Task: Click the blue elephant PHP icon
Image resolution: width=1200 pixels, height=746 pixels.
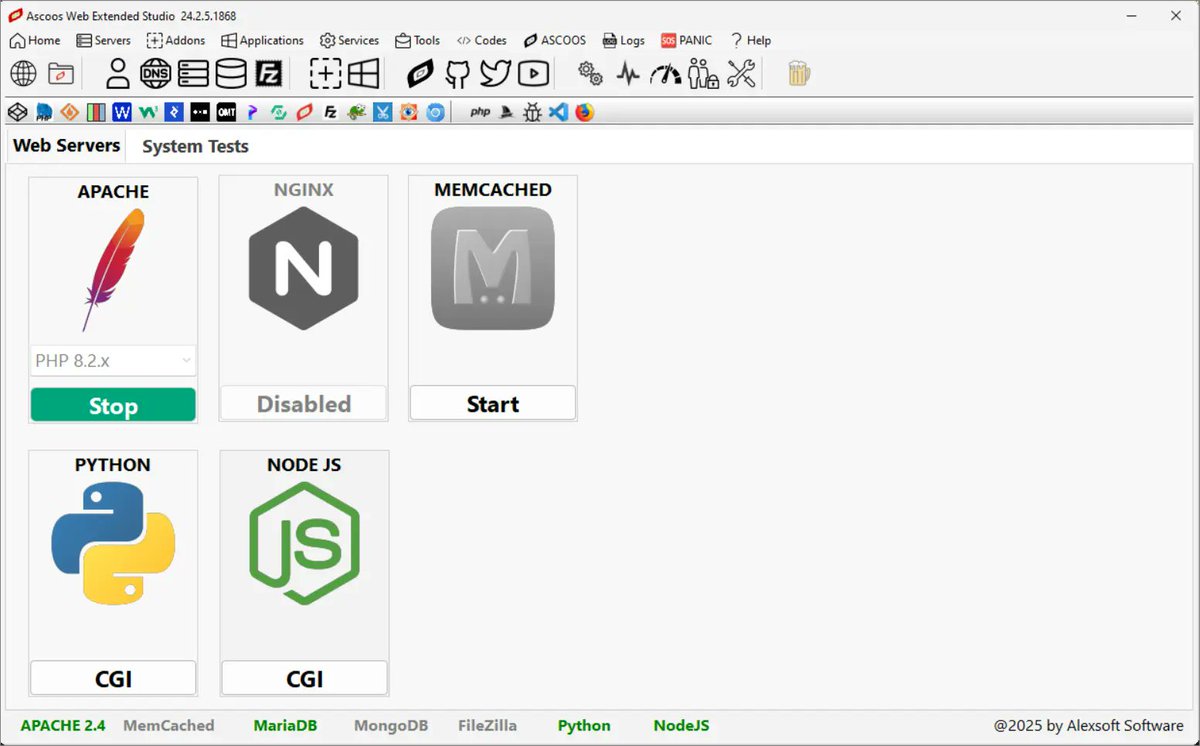Action: 44,112
